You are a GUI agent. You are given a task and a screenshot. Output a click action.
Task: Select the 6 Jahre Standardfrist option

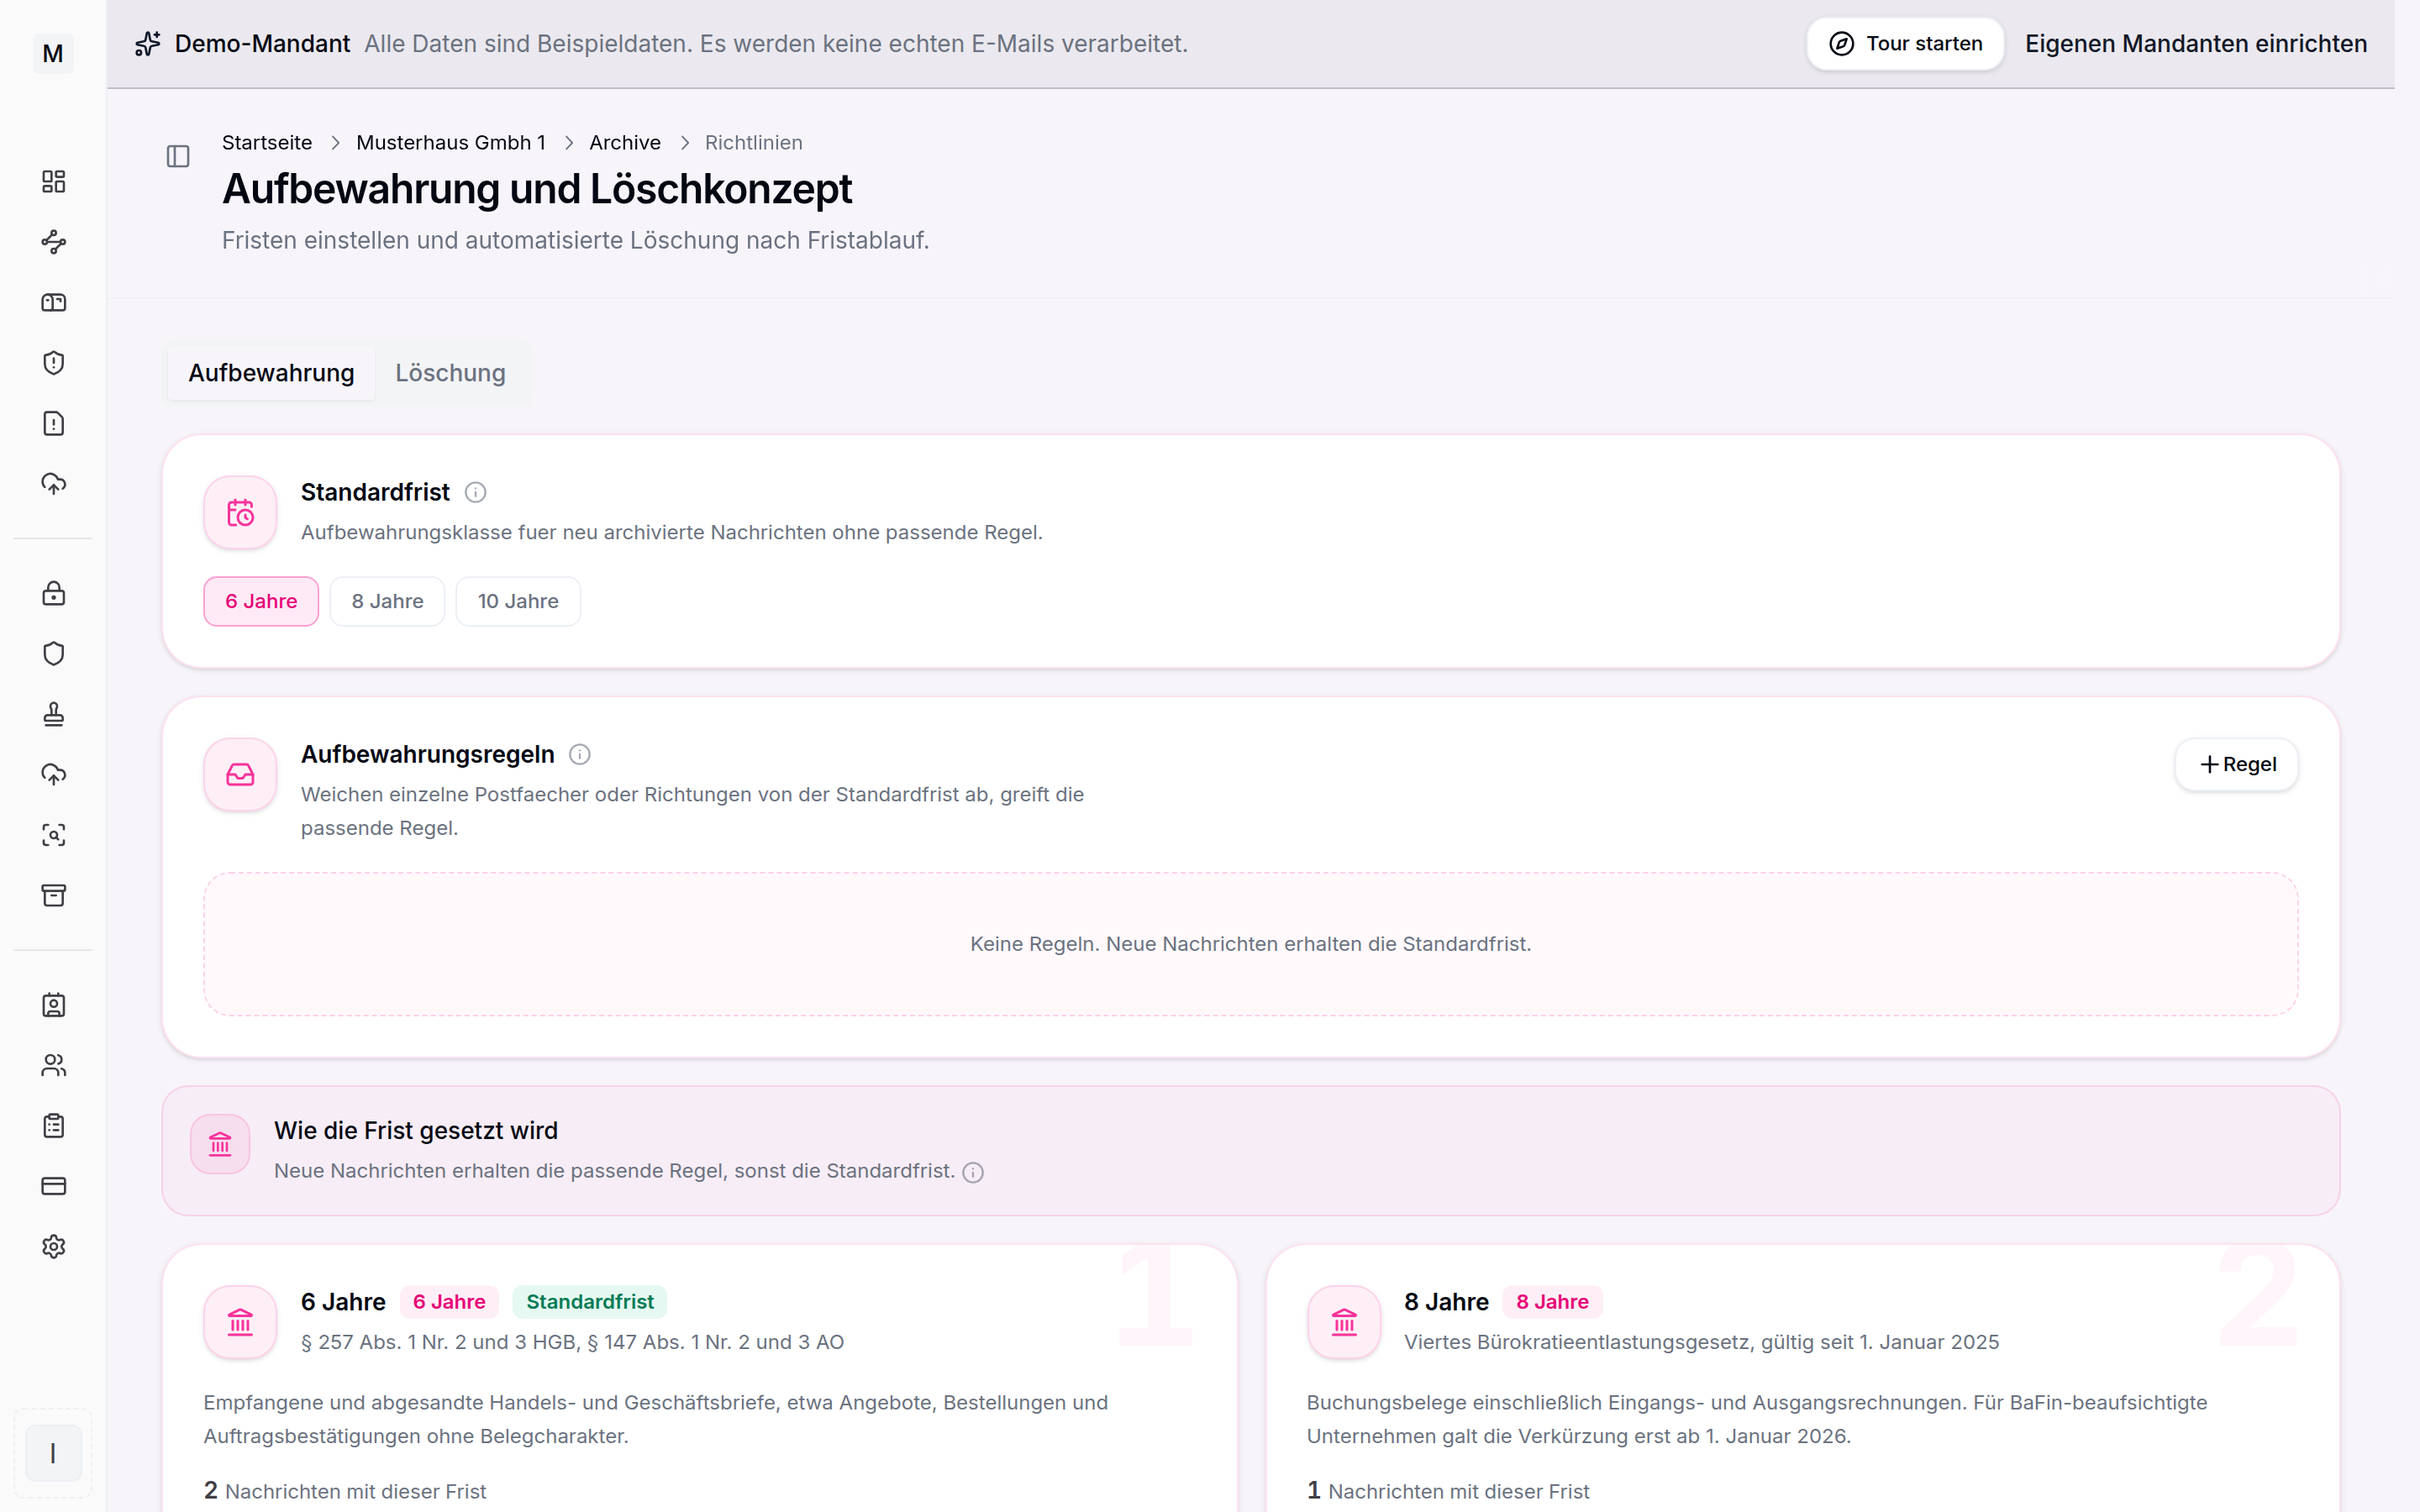point(261,601)
